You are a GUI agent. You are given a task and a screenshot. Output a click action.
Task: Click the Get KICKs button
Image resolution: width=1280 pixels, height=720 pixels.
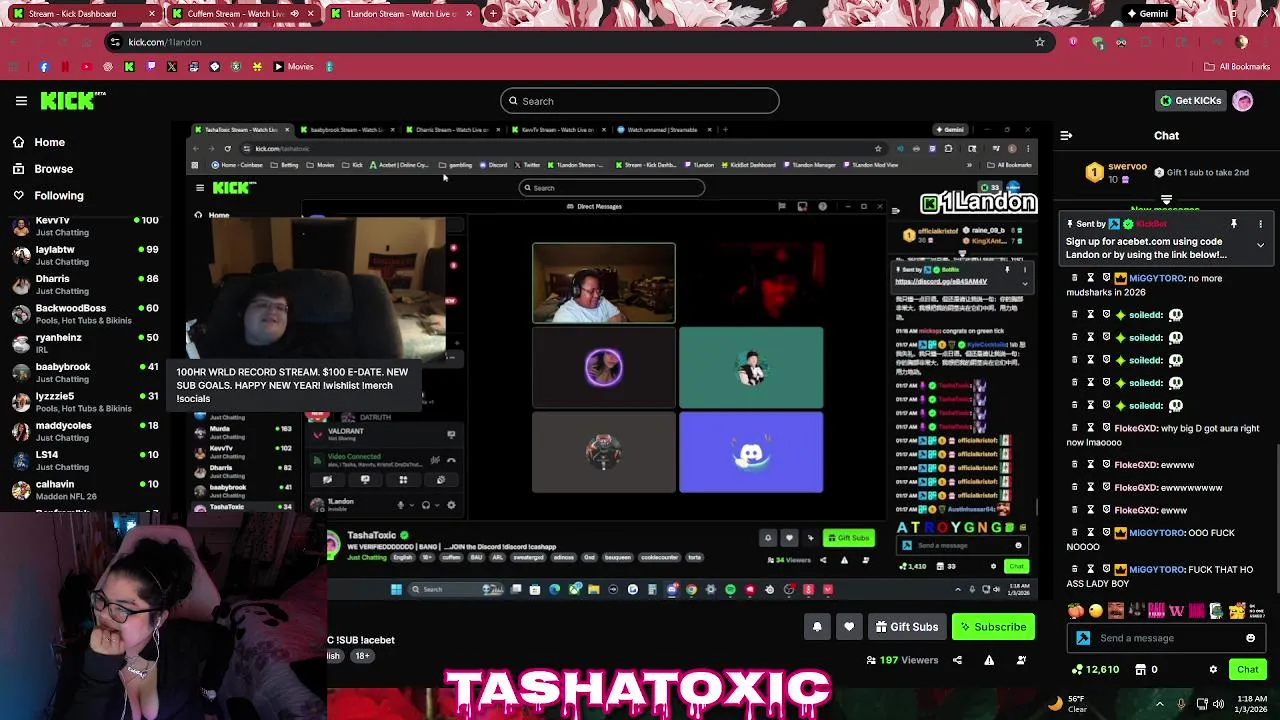pyautogui.click(x=1190, y=101)
